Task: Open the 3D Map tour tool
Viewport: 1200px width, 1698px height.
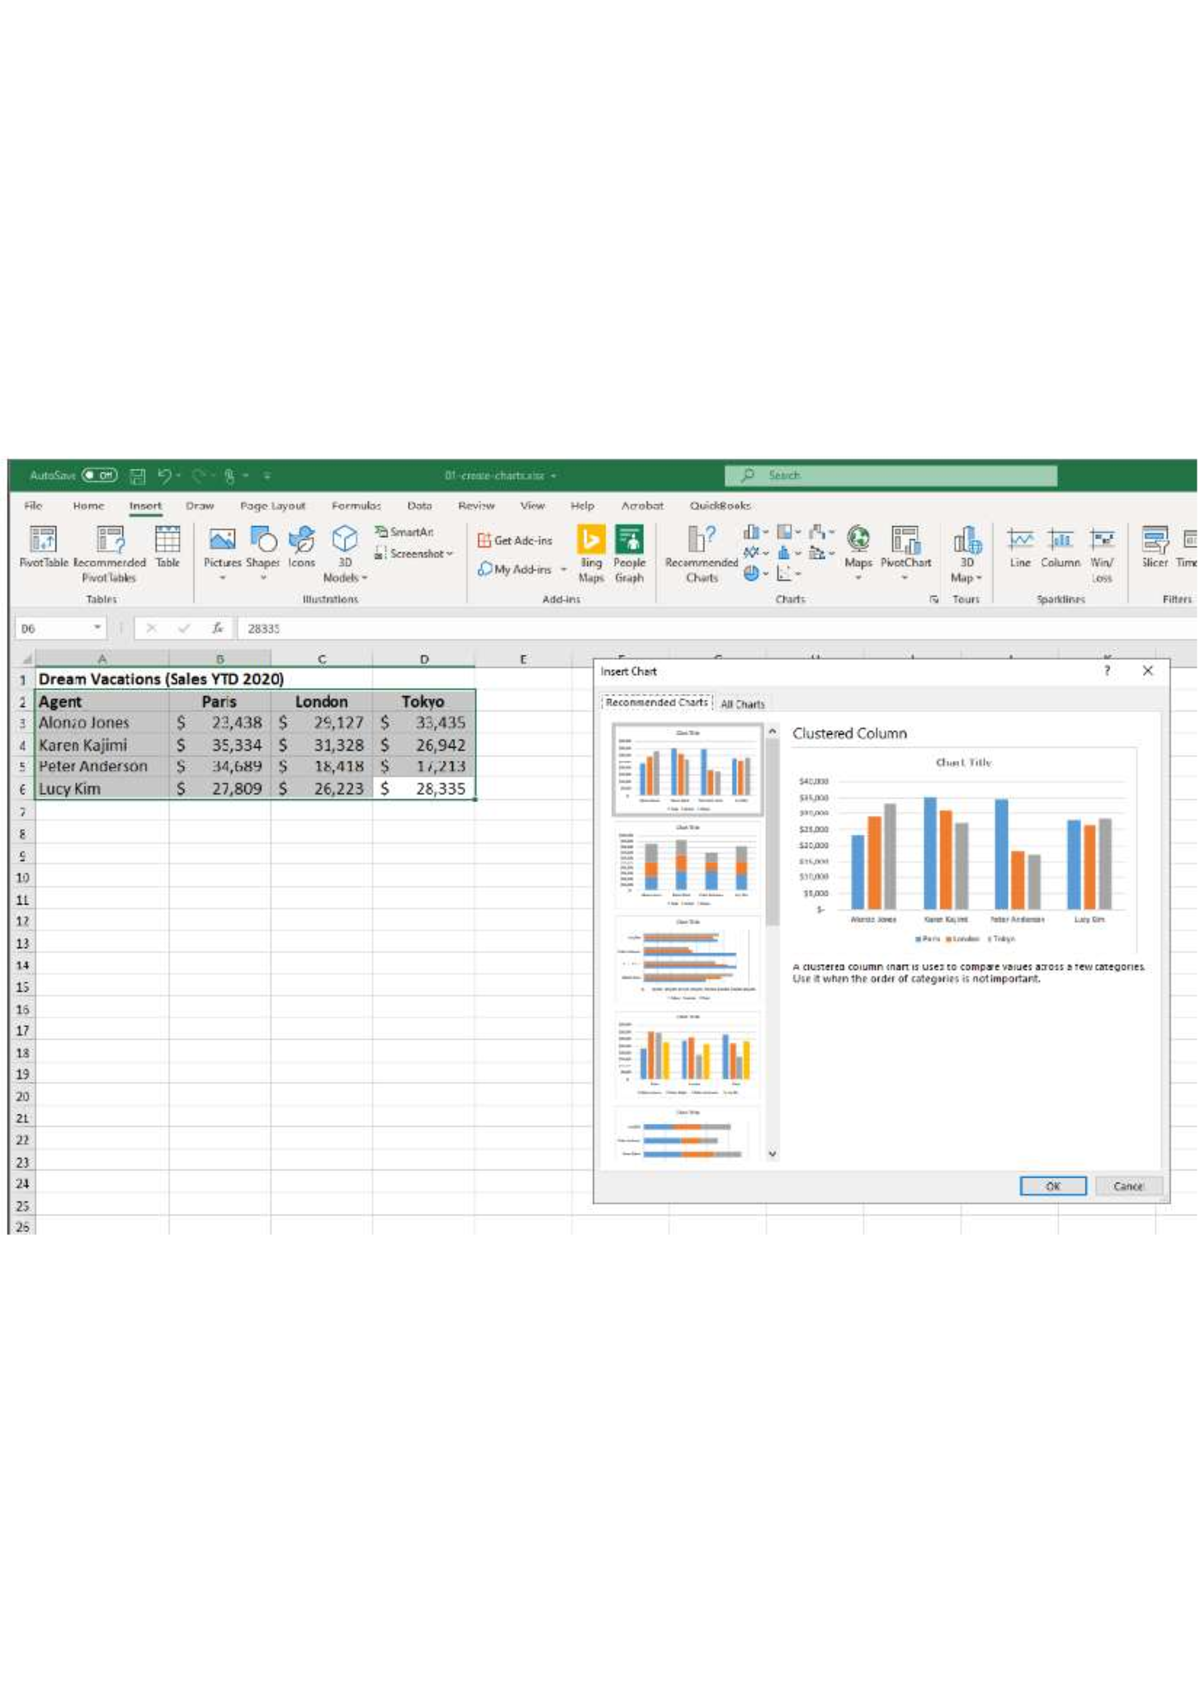Action: coord(967,540)
